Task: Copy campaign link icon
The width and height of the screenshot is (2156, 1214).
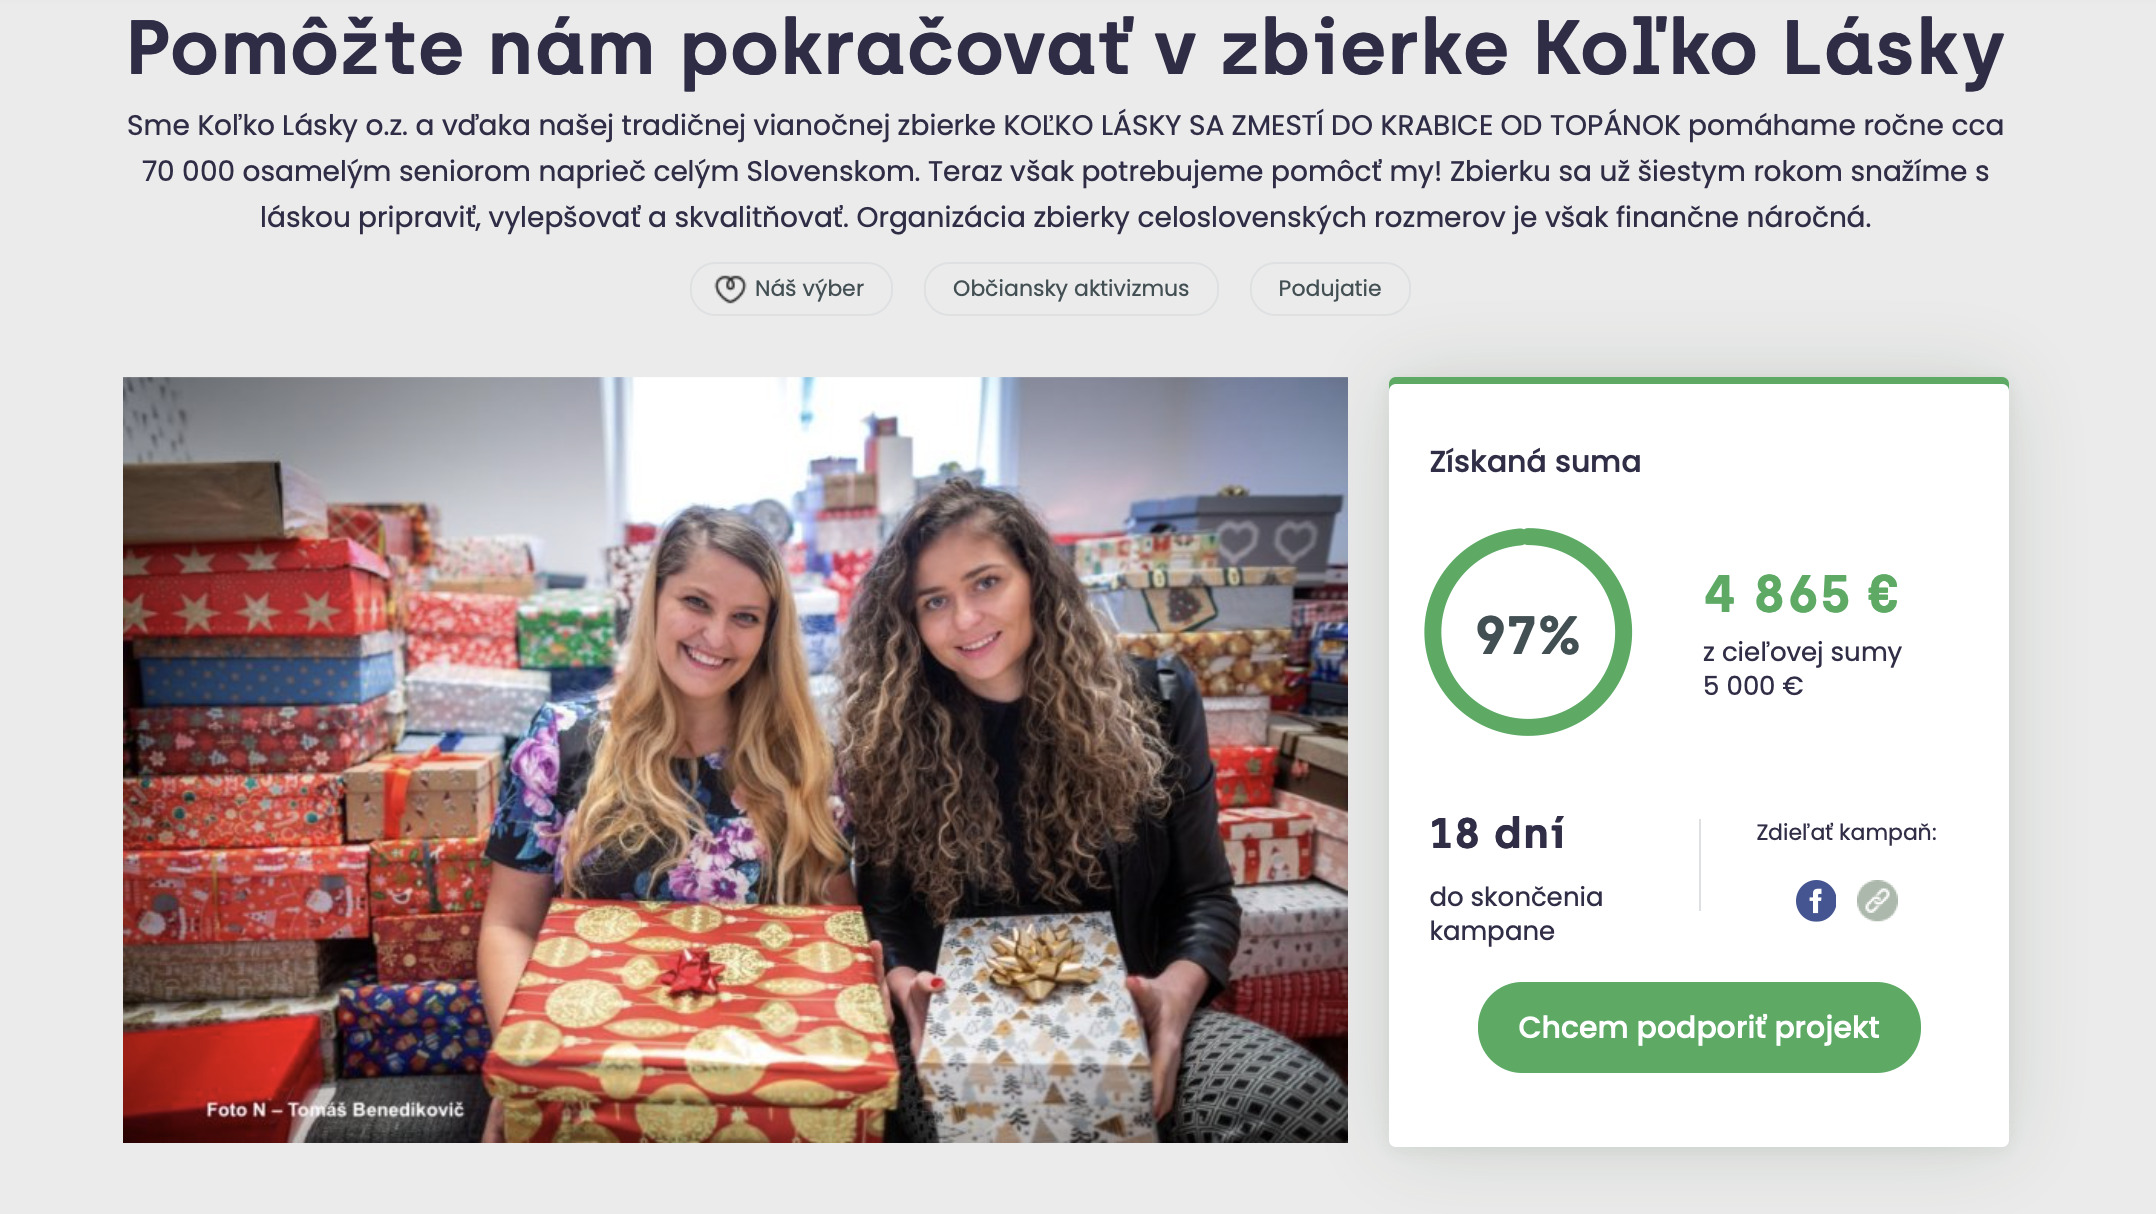Action: (1877, 901)
